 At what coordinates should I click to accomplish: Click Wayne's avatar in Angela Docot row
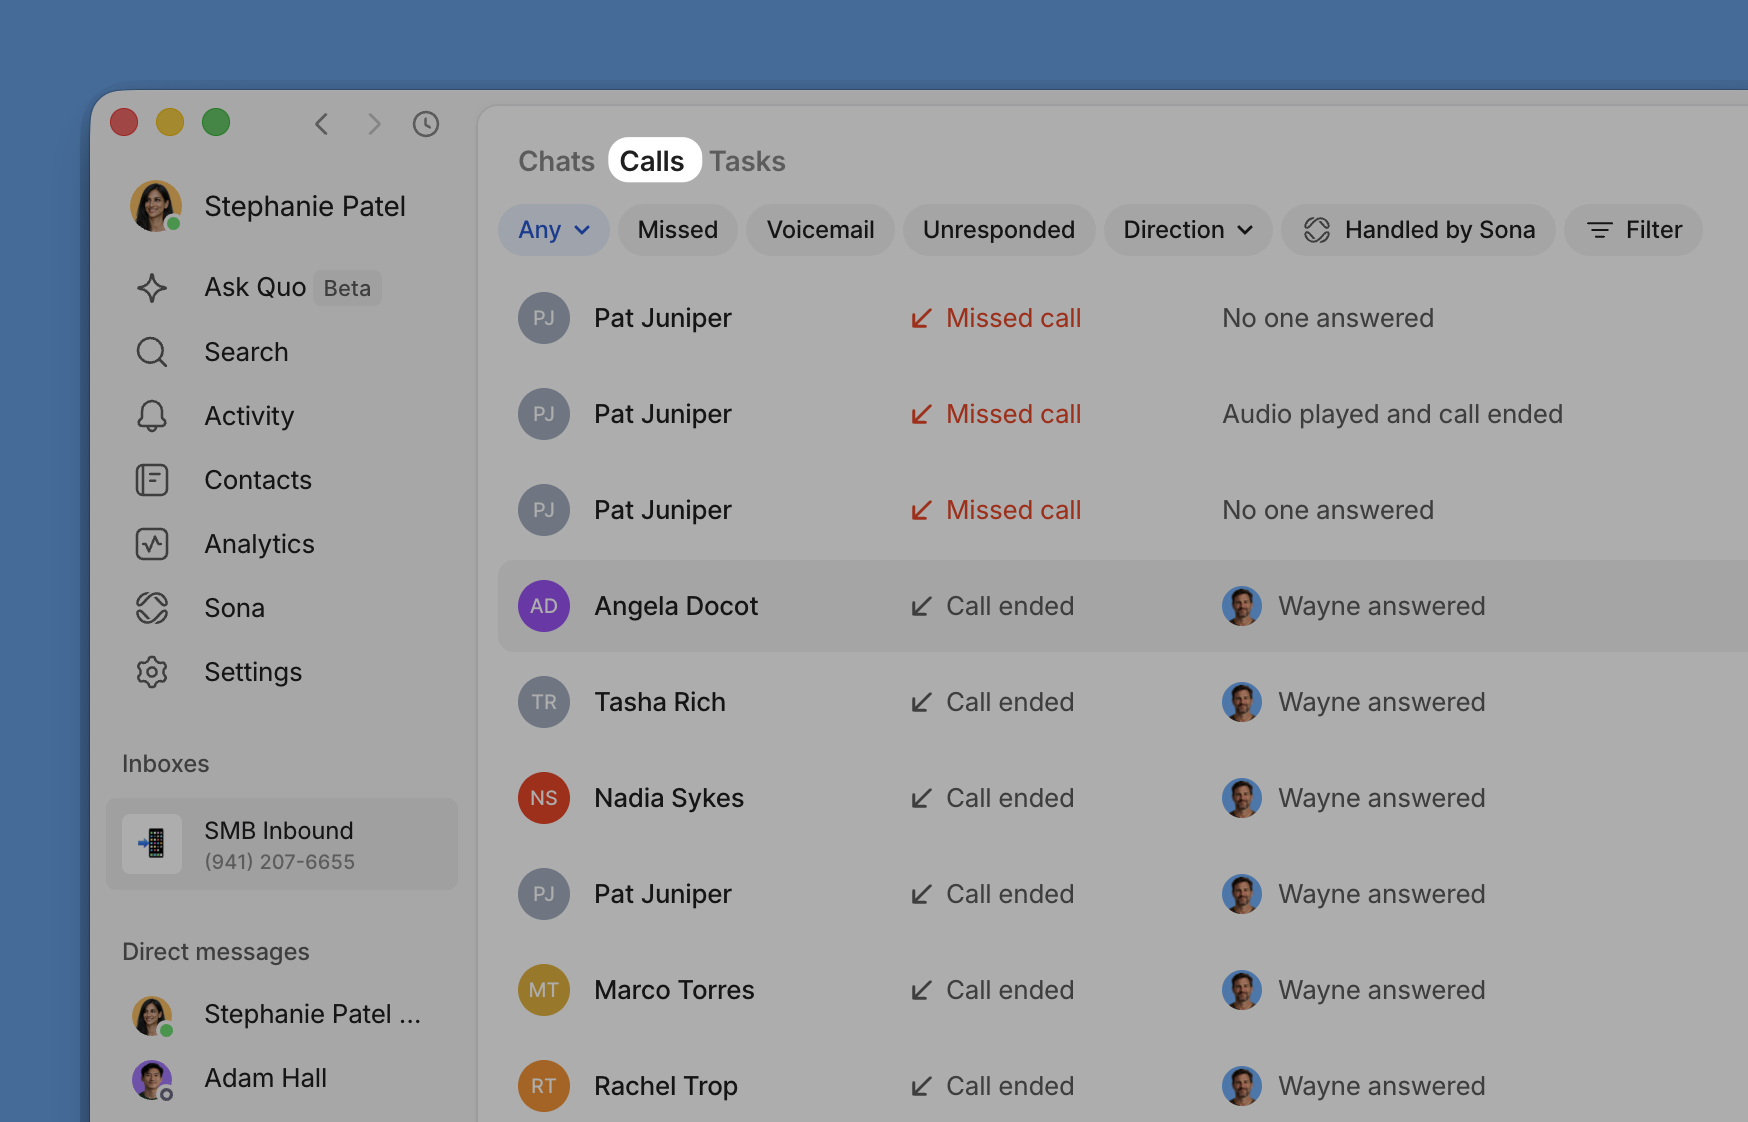tap(1242, 606)
